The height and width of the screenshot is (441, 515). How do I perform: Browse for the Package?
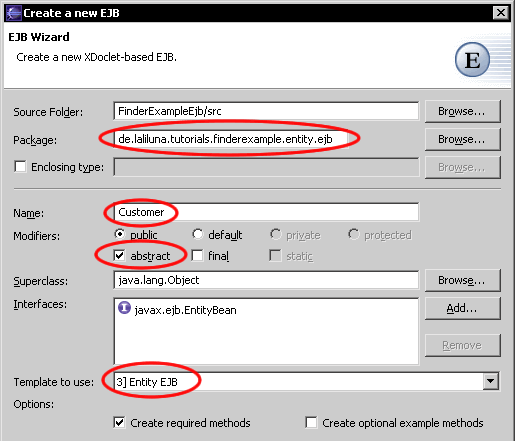pyautogui.click(x=463, y=139)
